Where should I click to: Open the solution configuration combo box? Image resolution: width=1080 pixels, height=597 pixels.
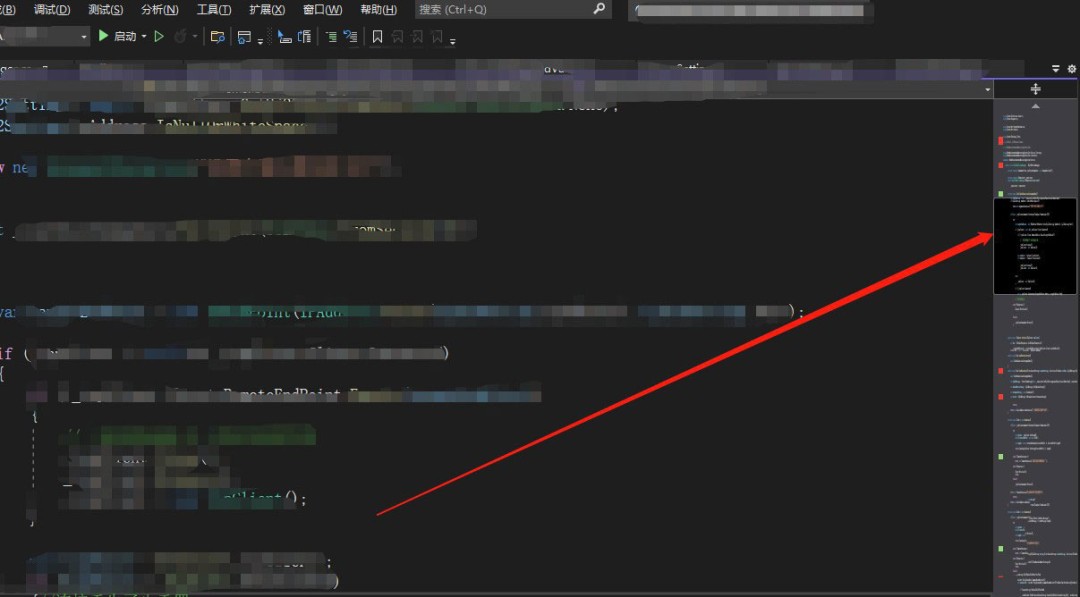pyautogui.click(x=45, y=36)
